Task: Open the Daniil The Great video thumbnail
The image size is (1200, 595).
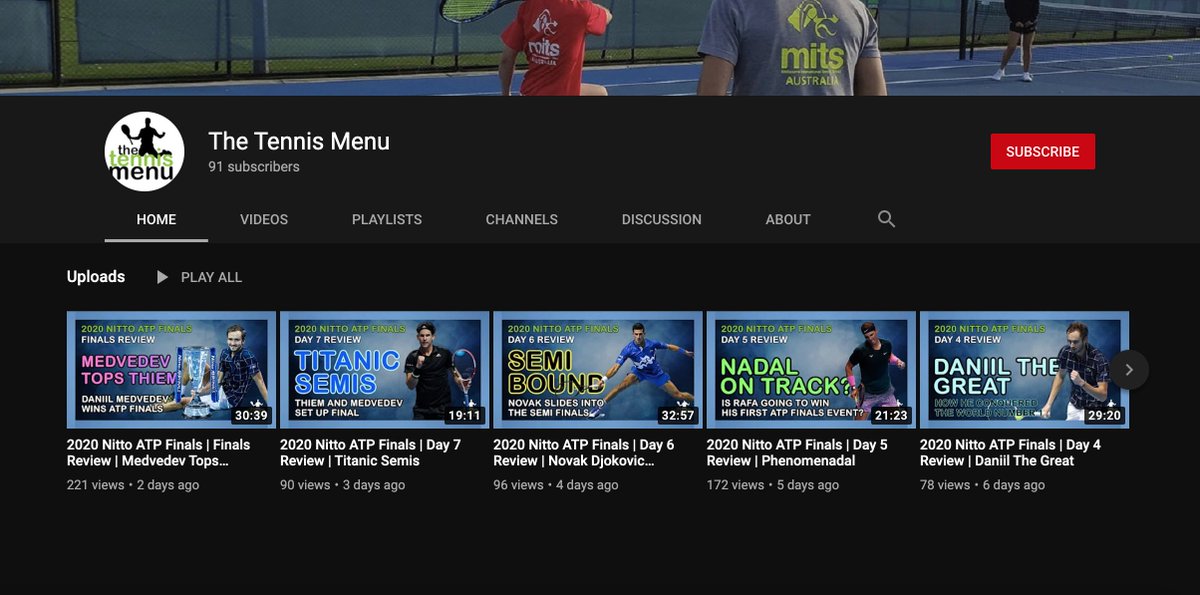Action: (x=1024, y=370)
